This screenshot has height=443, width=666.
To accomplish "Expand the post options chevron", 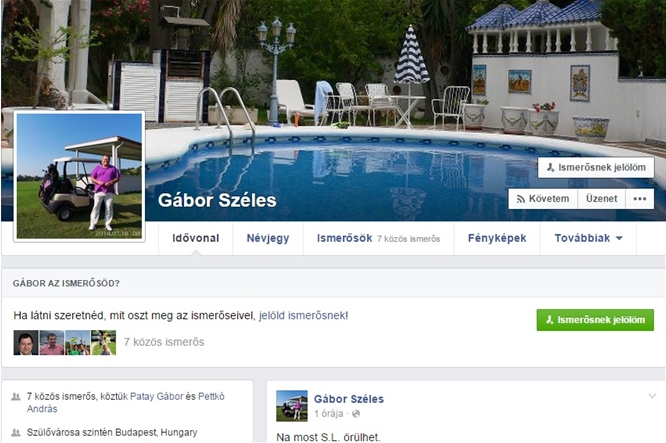I will pyautogui.click(x=652, y=396).
